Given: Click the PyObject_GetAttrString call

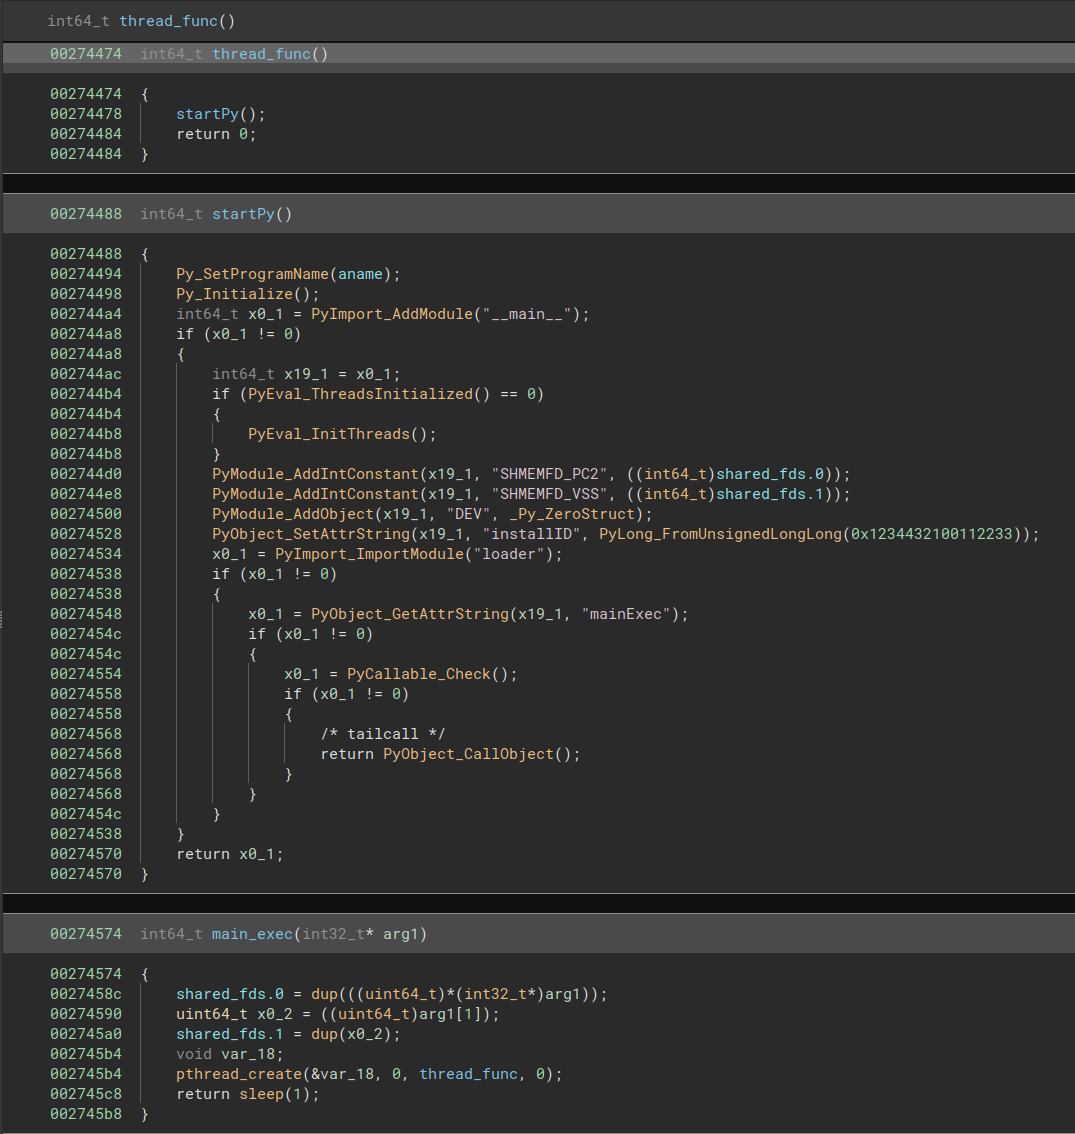Looking at the screenshot, I should click(410, 614).
